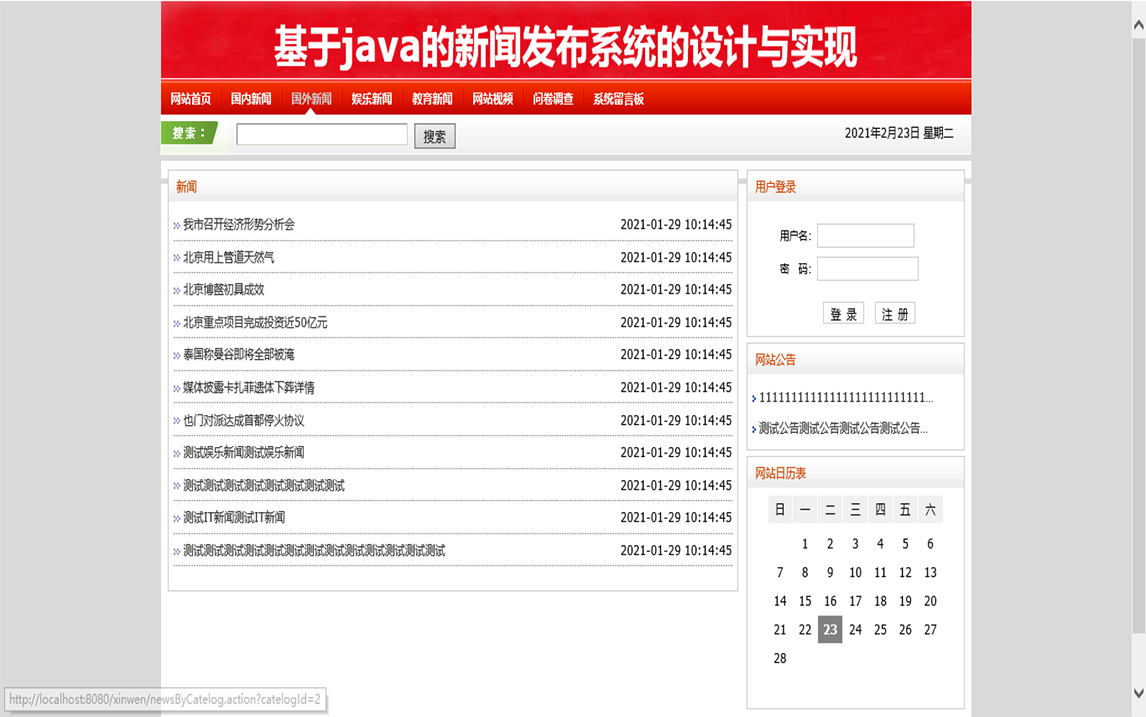The width and height of the screenshot is (1146, 717).
Task: Click the 用户登录 panel heading
Action: [775, 187]
